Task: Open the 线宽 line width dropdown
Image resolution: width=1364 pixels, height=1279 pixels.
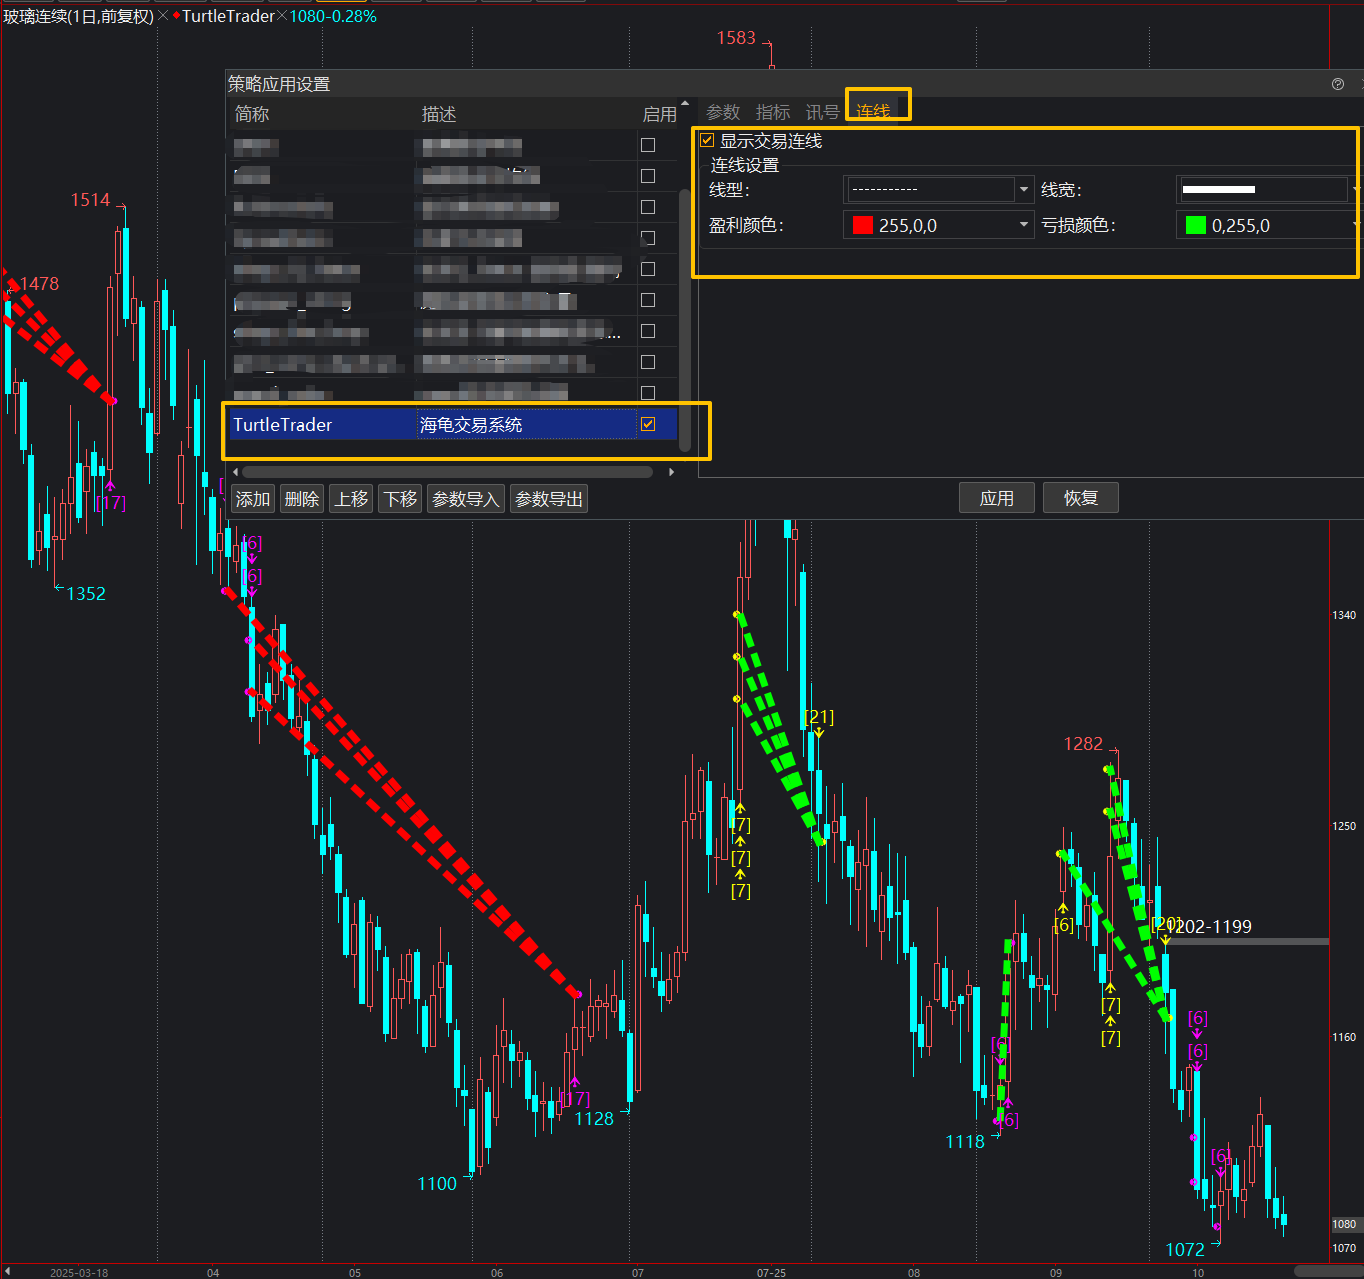Action: pos(1355,189)
